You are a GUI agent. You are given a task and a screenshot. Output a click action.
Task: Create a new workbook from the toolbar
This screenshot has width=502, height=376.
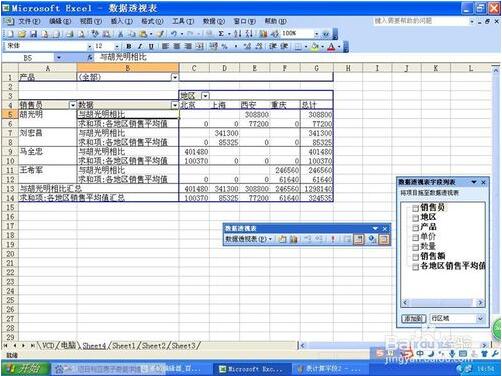coord(10,34)
